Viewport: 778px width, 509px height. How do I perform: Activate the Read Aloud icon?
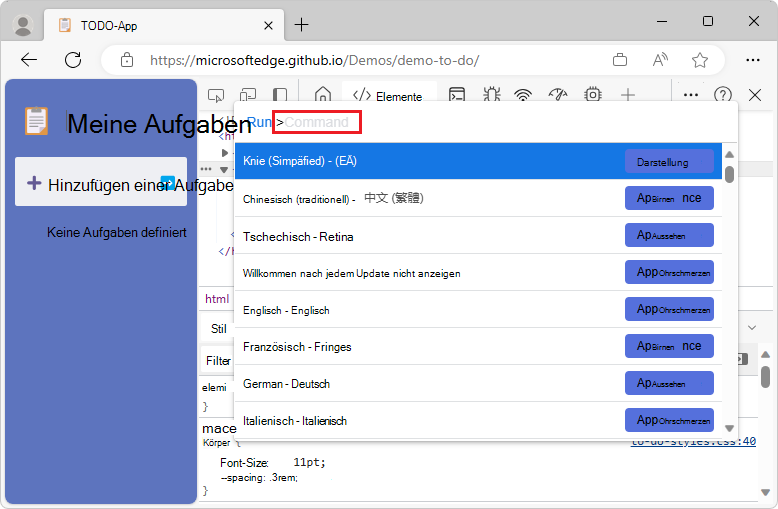tap(660, 60)
